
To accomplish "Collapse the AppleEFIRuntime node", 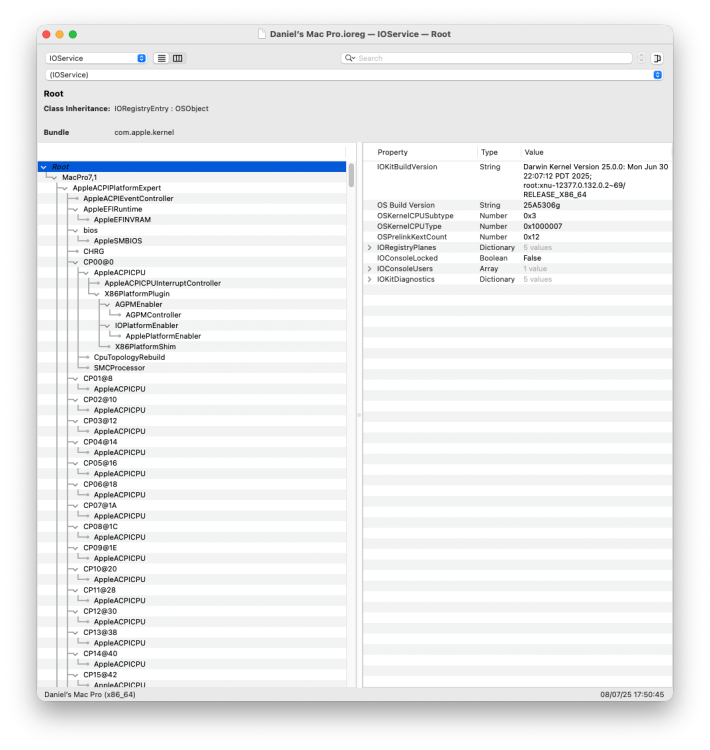I will [x=75, y=210].
